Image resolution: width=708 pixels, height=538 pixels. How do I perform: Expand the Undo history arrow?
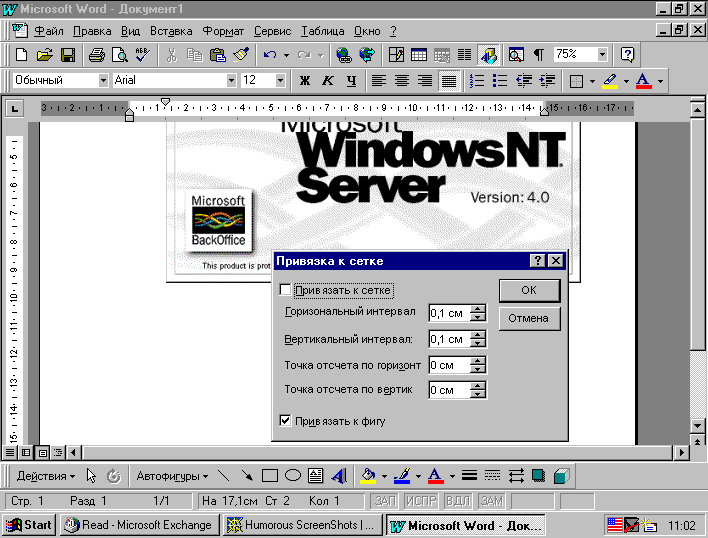pos(286,56)
